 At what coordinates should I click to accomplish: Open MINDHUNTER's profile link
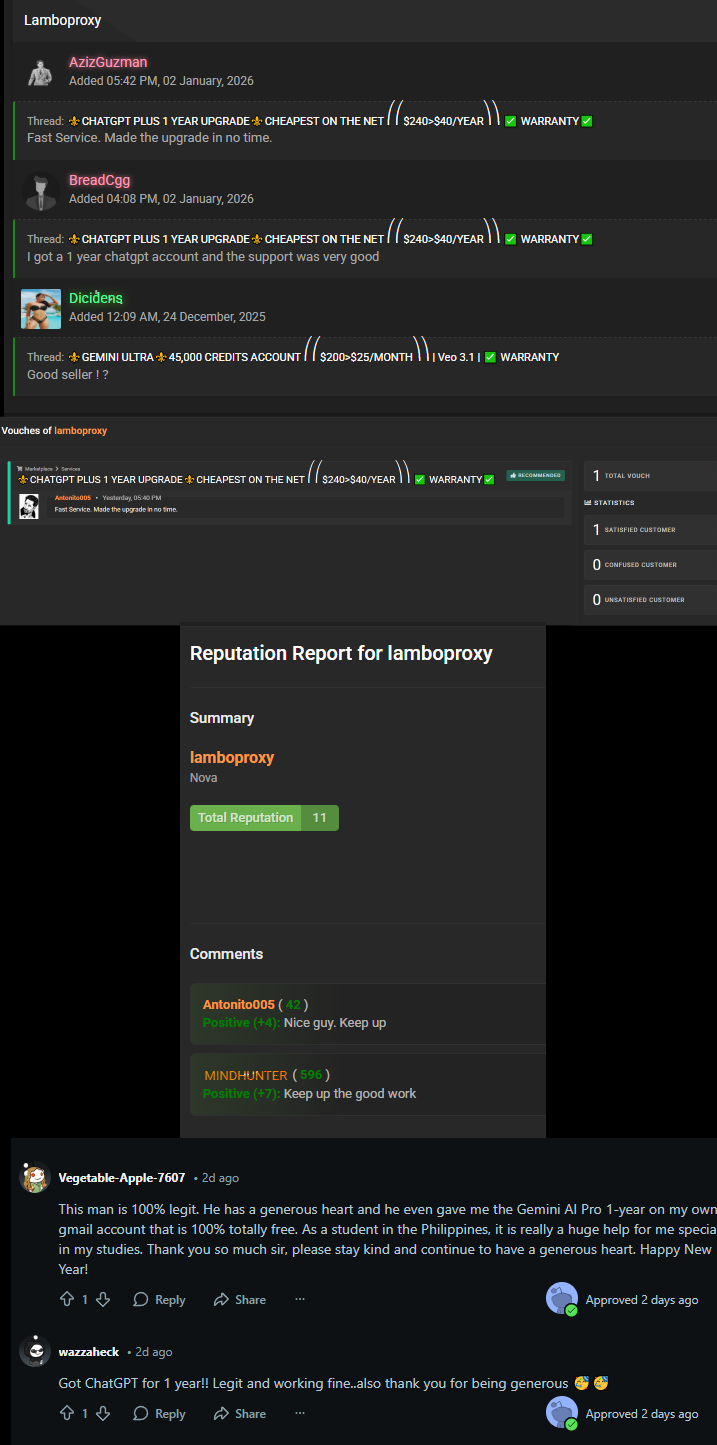(x=246, y=1075)
